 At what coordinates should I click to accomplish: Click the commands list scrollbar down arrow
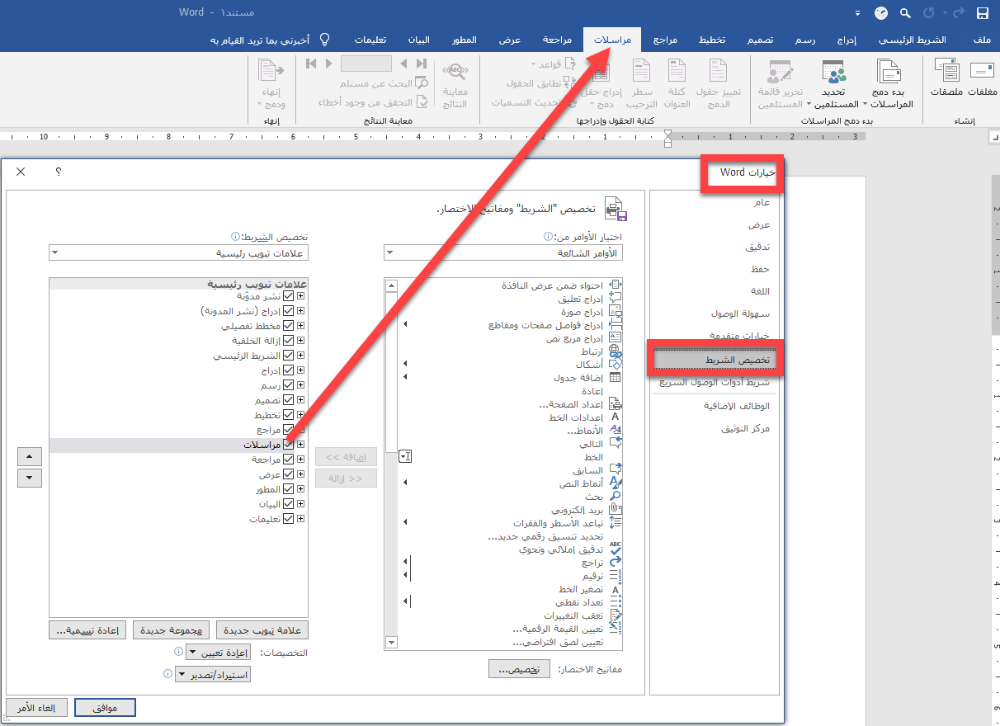point(392,642)
